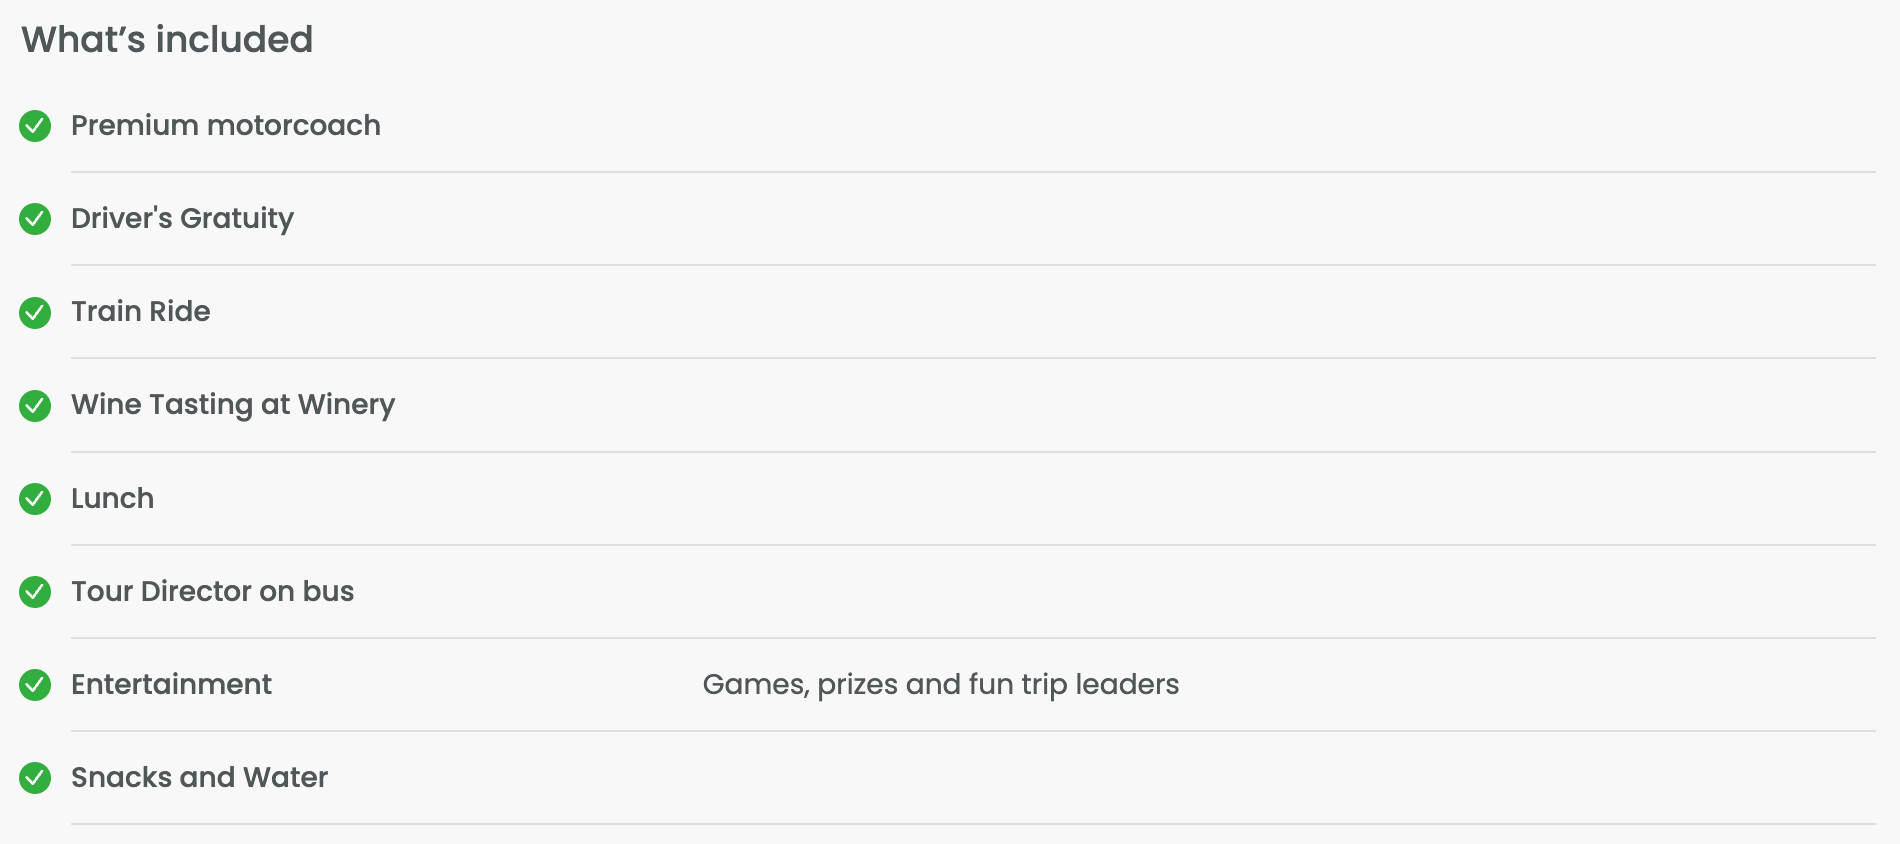Click the "What's included" heading
The image size is (1900, 844).
click(x=167, y=40)
